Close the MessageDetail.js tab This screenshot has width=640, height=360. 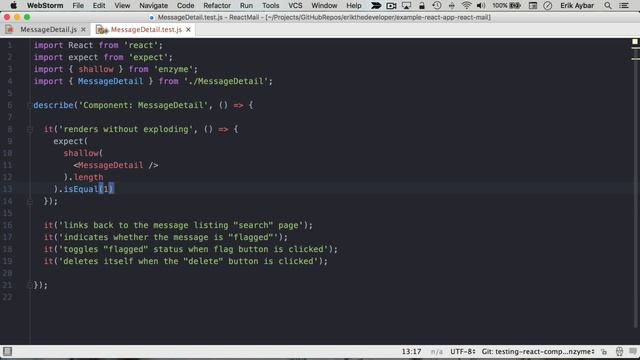(83, 30)
